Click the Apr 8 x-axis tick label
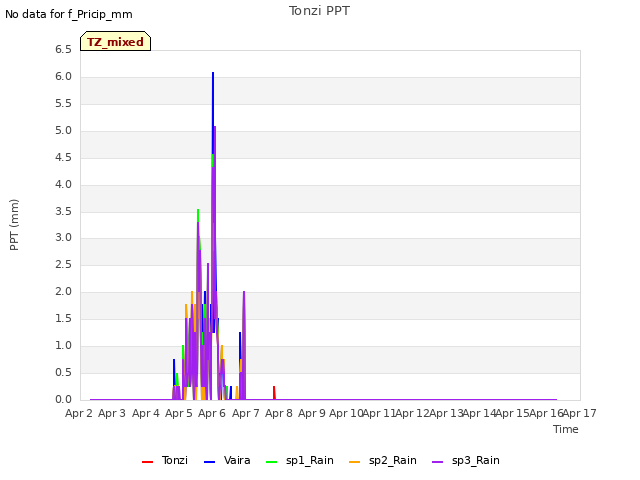 click(279, 413)
